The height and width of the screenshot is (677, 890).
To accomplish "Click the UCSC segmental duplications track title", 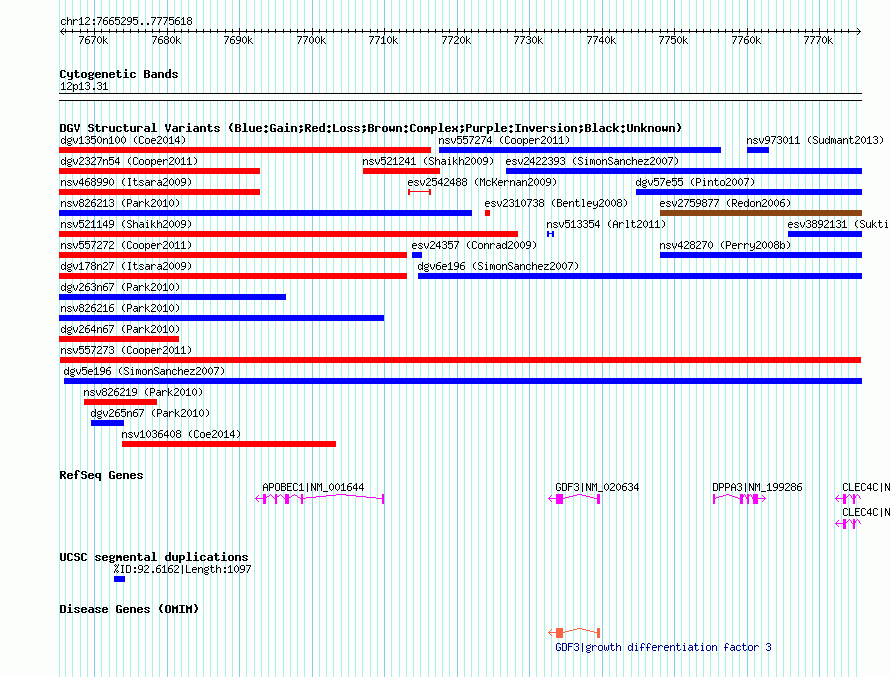I will click(x=154, y=557).
